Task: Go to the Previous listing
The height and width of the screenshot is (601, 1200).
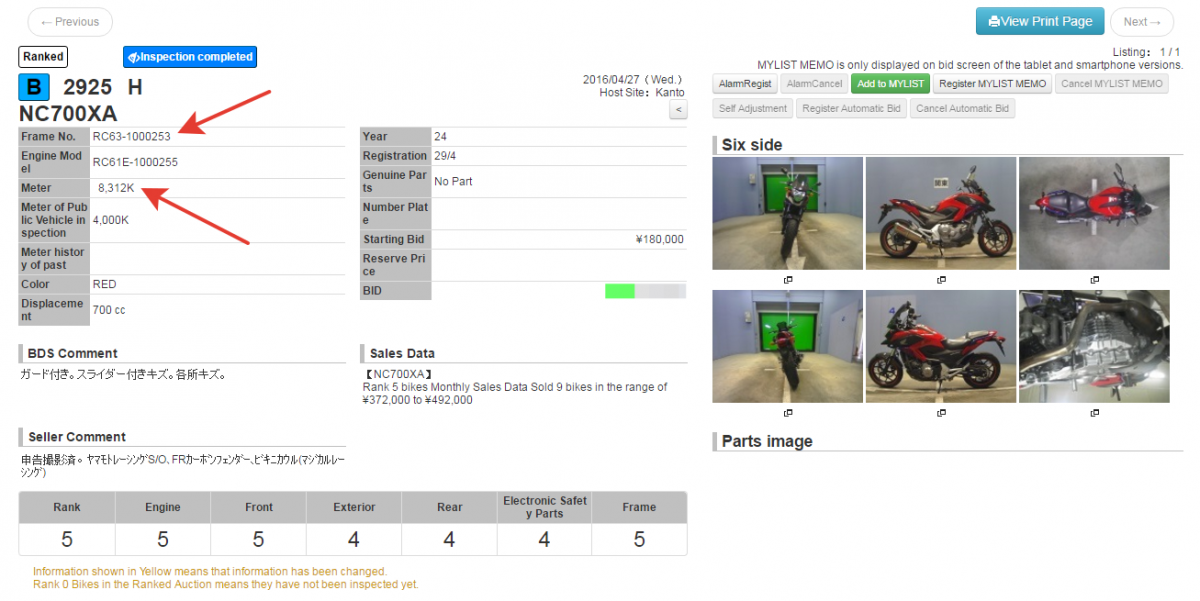Action: pyautogui.click(x=70, y=22)
